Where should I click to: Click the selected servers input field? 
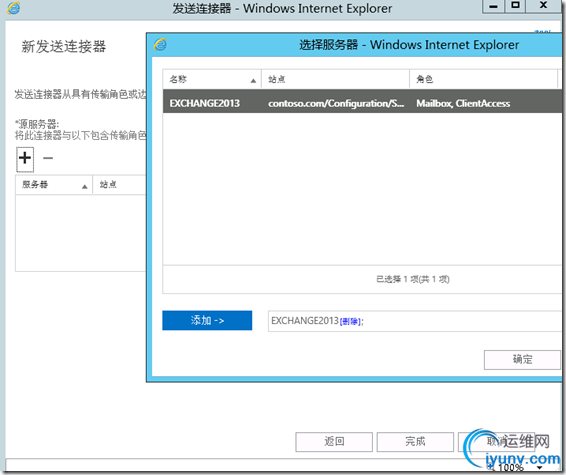click(x=415, y=321)
